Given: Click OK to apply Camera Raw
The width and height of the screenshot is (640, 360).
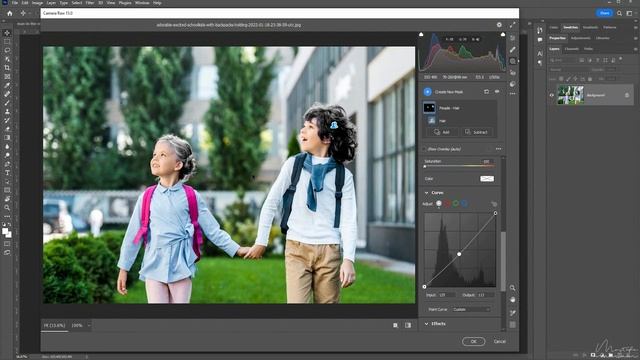Looking at the screenshot, I should (473, 341).
